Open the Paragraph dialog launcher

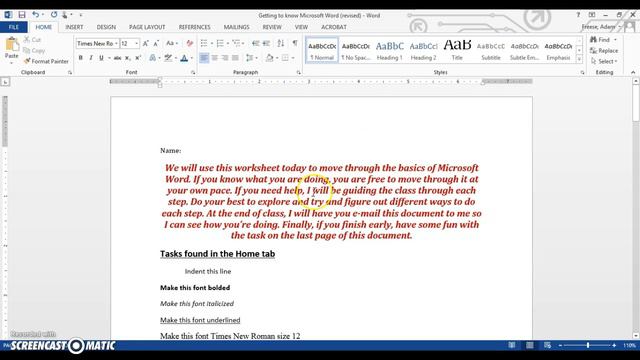[x=298, y=72]
